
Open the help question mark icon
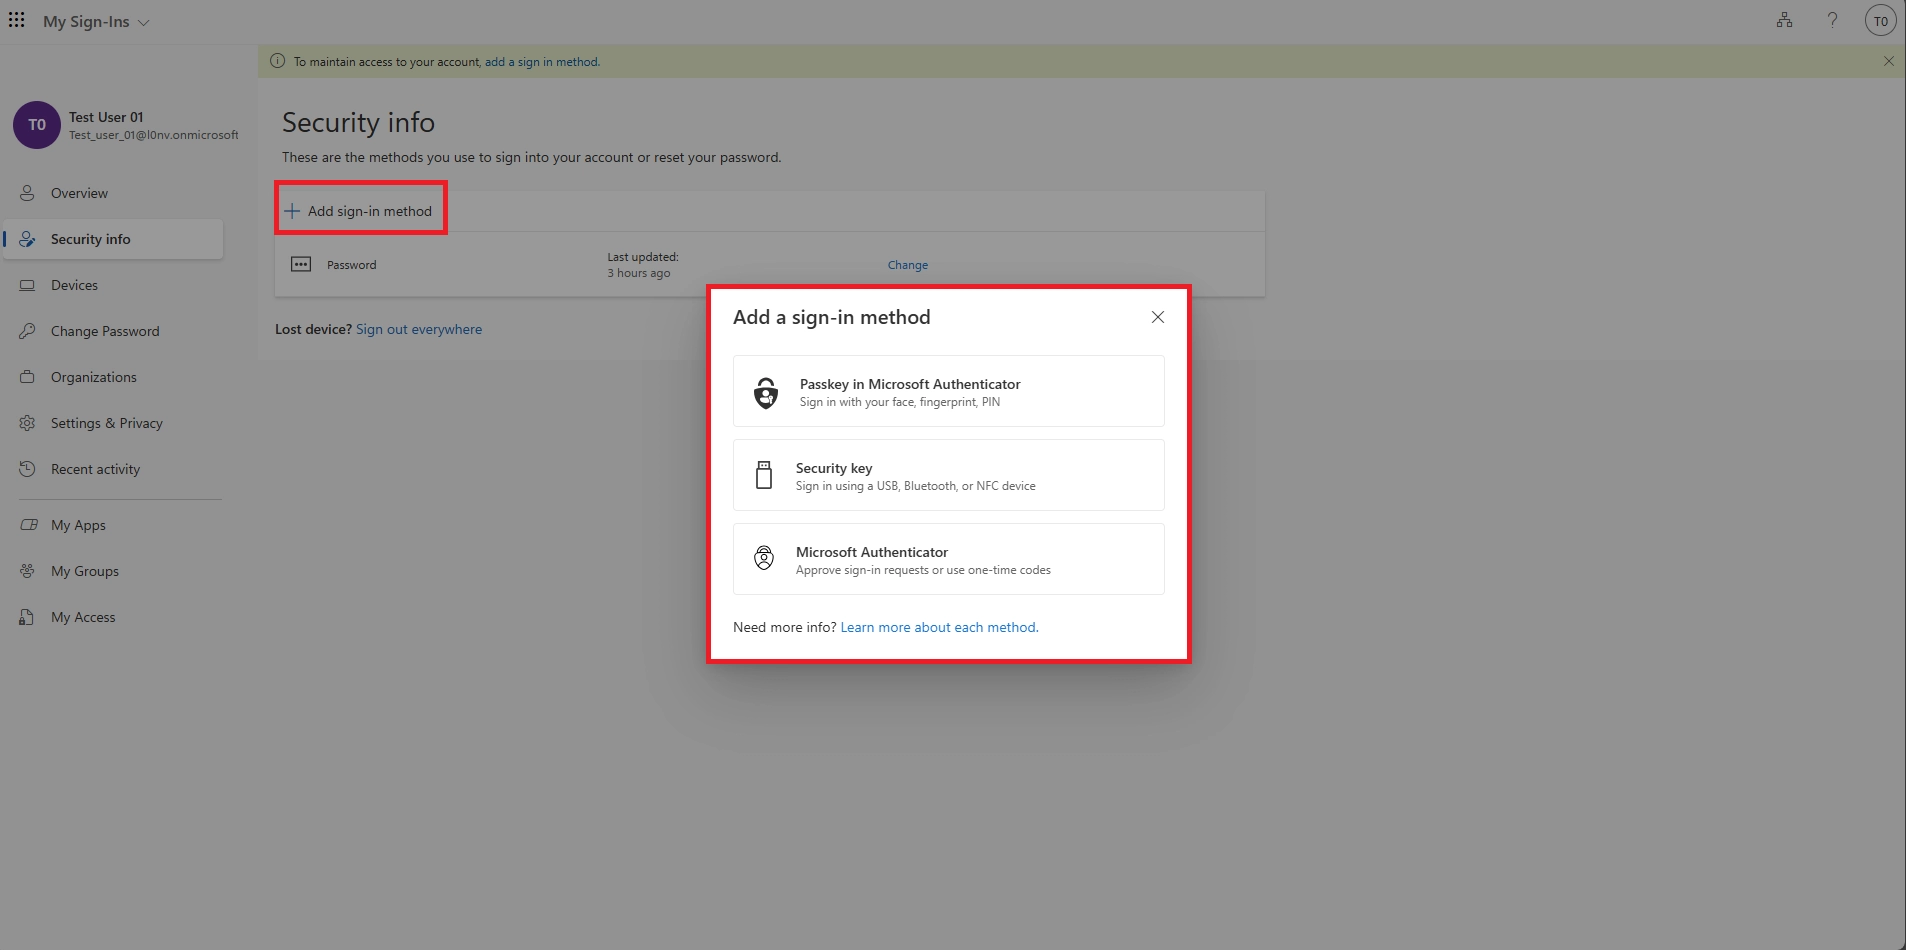point(1832,20)
